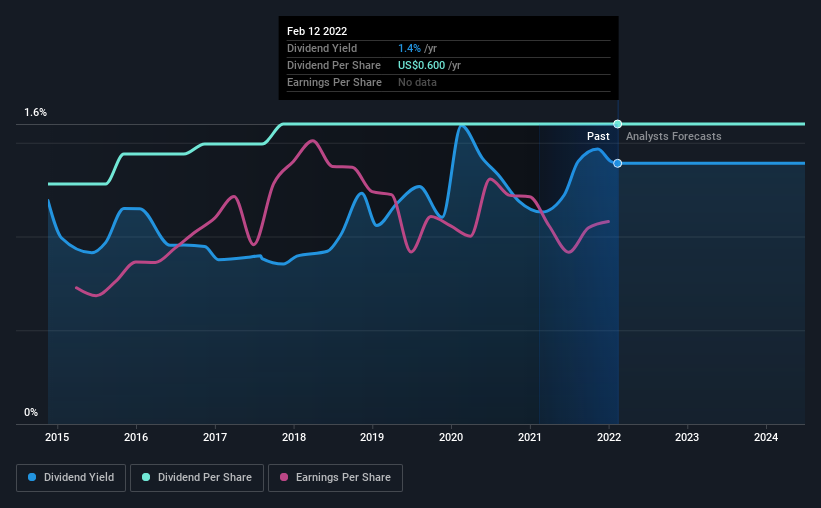Click the 2015 label on the x-axis
The height and width of the screenshot is (508, 821).
[57, 437]
